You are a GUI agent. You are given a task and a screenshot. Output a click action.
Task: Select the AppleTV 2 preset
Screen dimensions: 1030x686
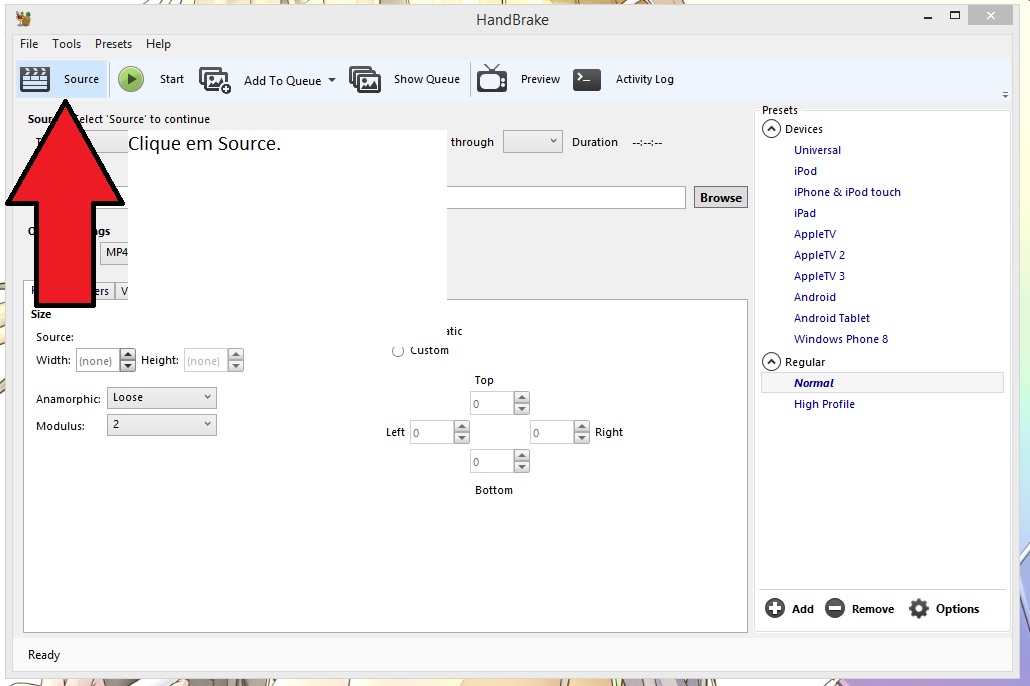tap(819, 255)
